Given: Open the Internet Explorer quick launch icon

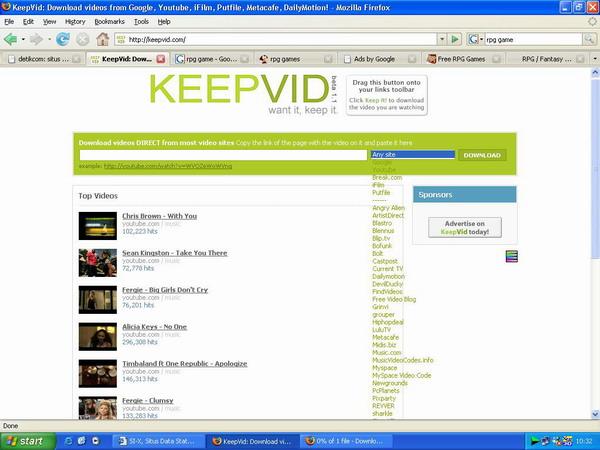Looking at the screenshot, I should click(x=68, y=441).
